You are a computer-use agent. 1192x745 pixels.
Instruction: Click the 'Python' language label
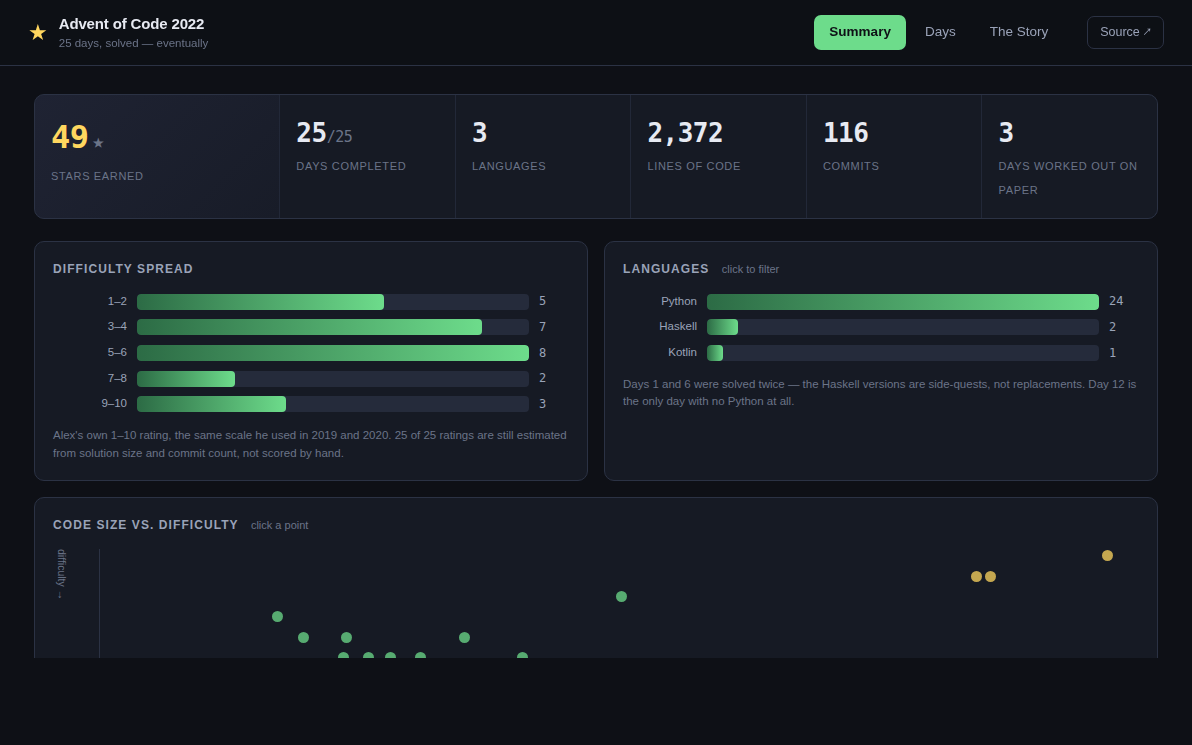point(679,301)
